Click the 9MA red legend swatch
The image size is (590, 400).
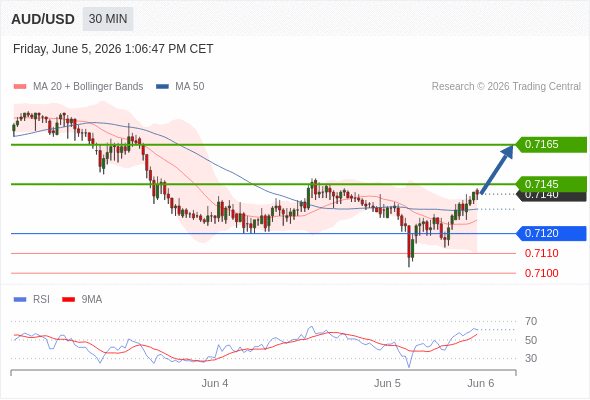[68, 300]
